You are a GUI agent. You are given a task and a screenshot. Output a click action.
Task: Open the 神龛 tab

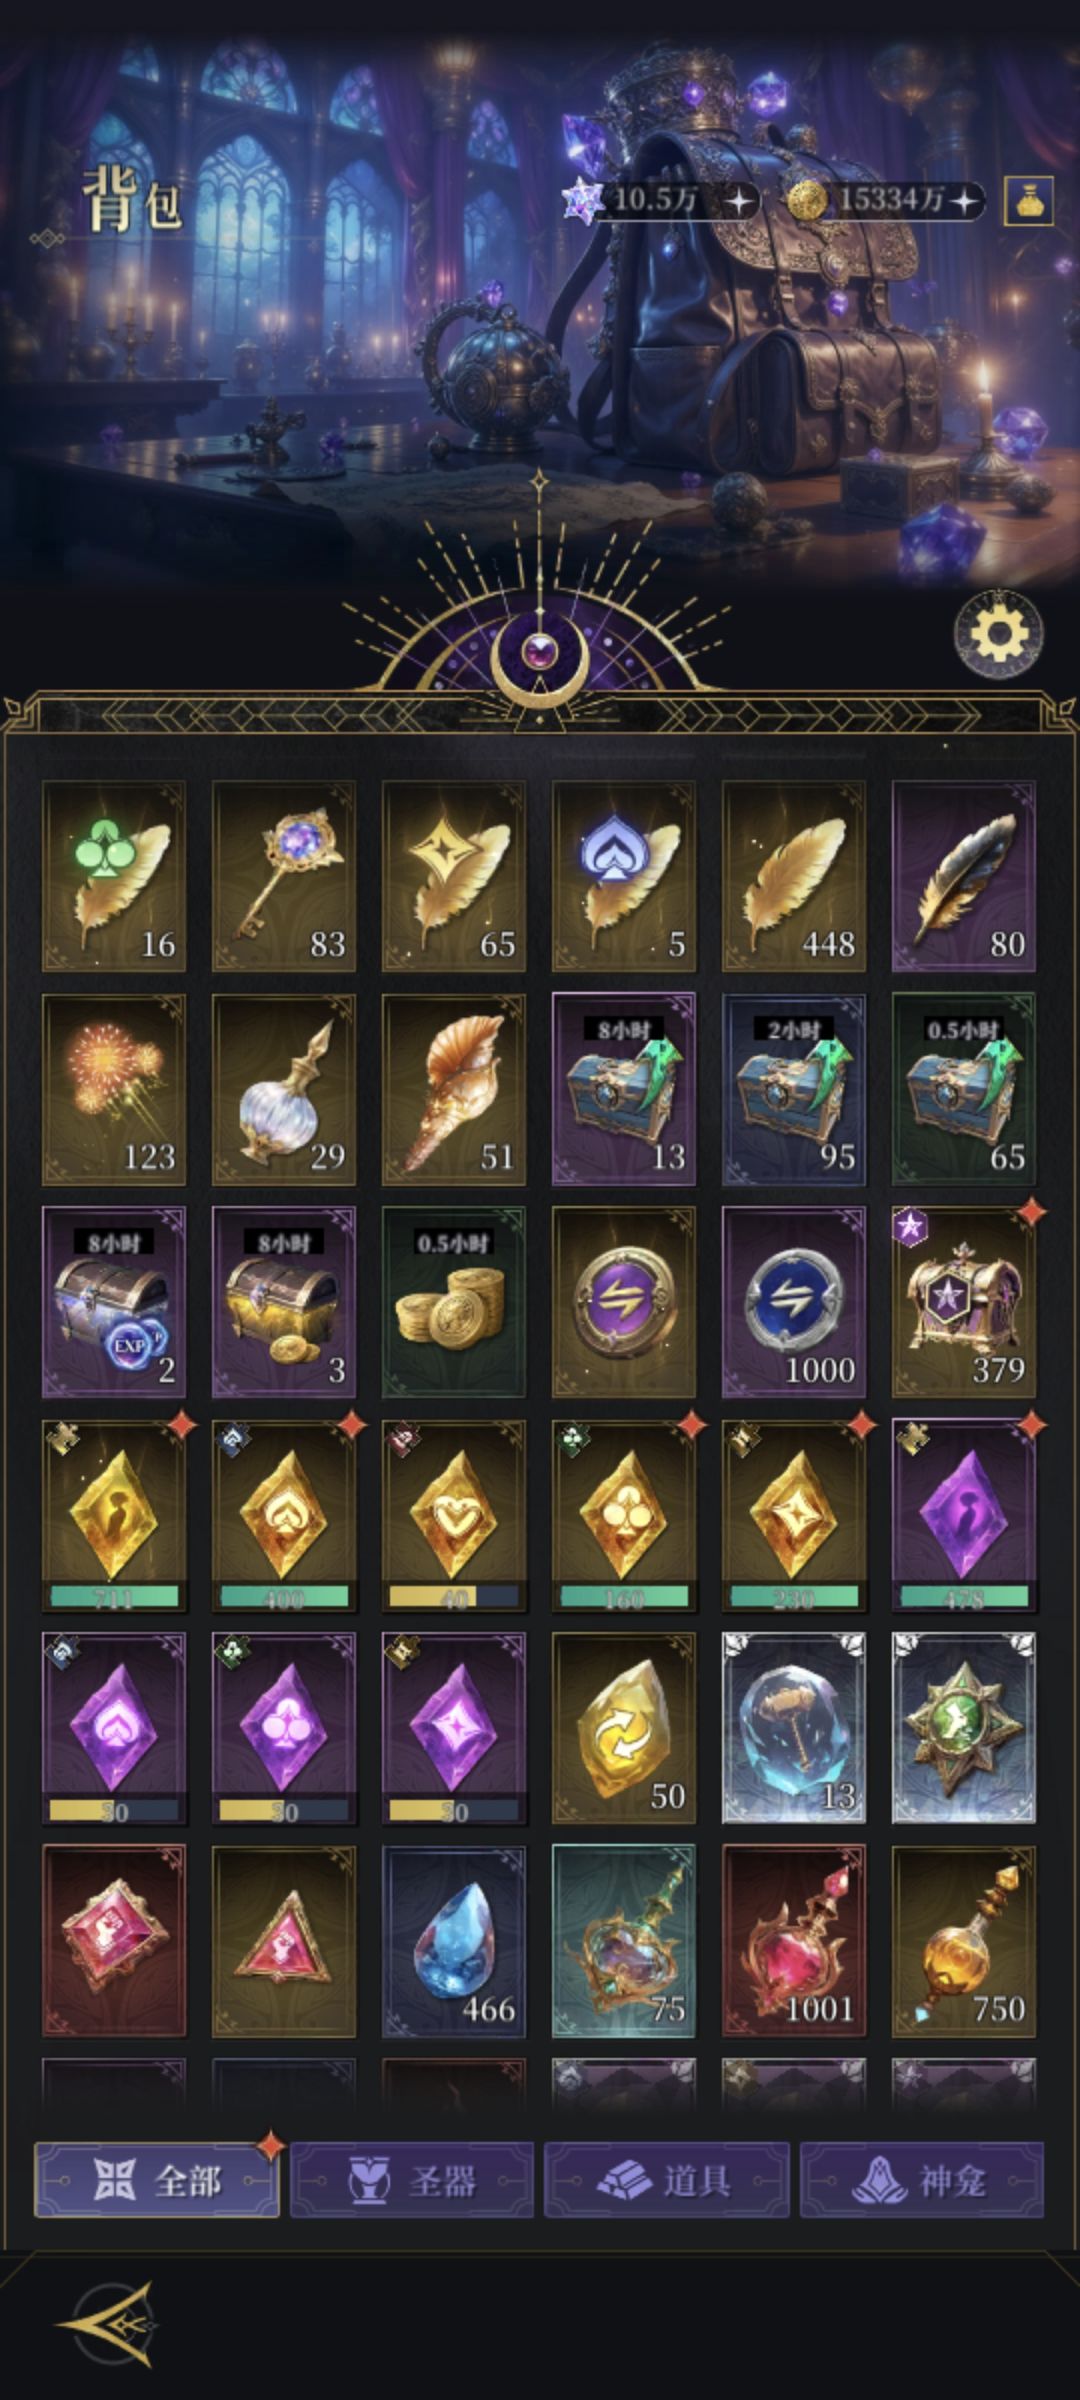tap(922, 2179)
